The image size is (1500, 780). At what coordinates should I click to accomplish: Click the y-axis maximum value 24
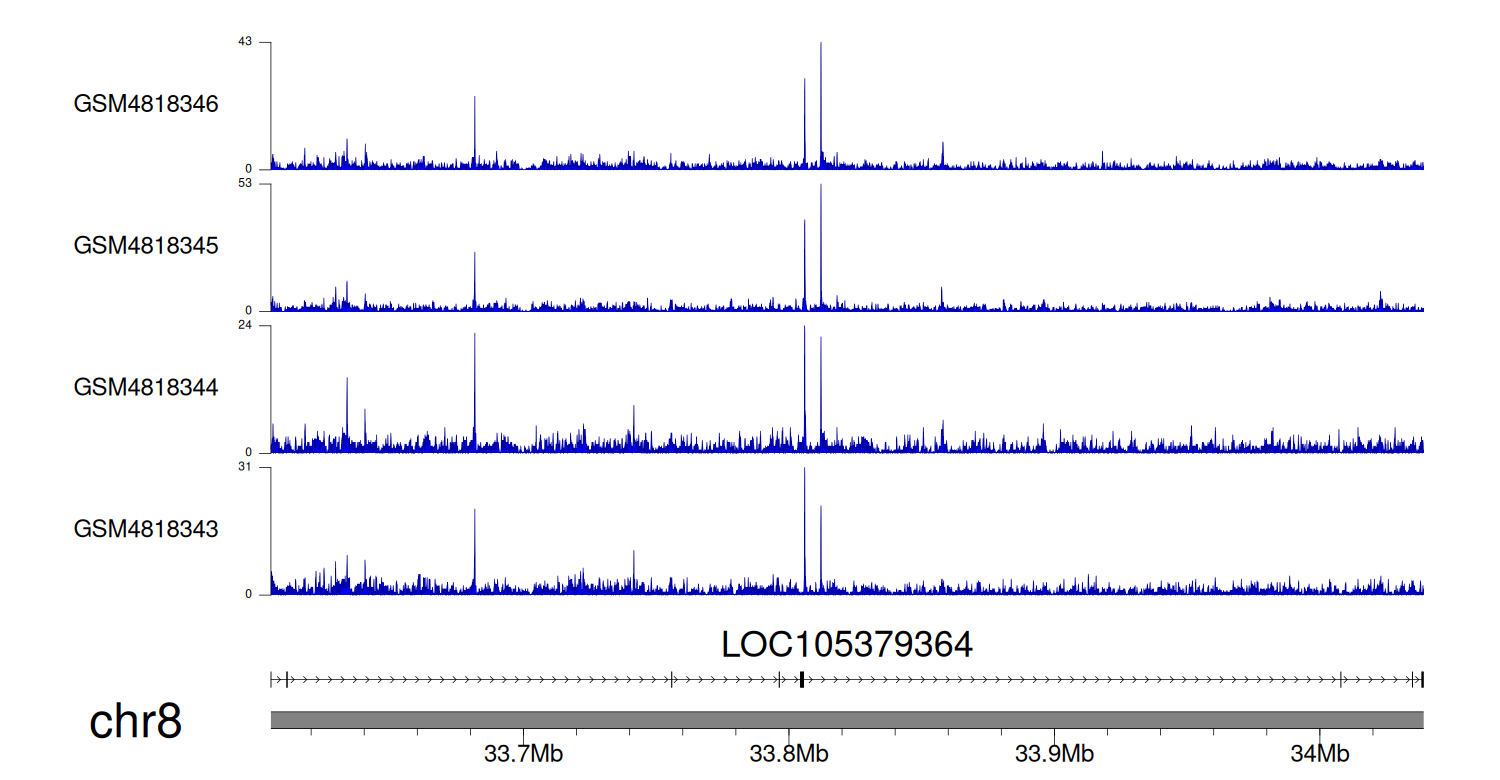(245, 325)
